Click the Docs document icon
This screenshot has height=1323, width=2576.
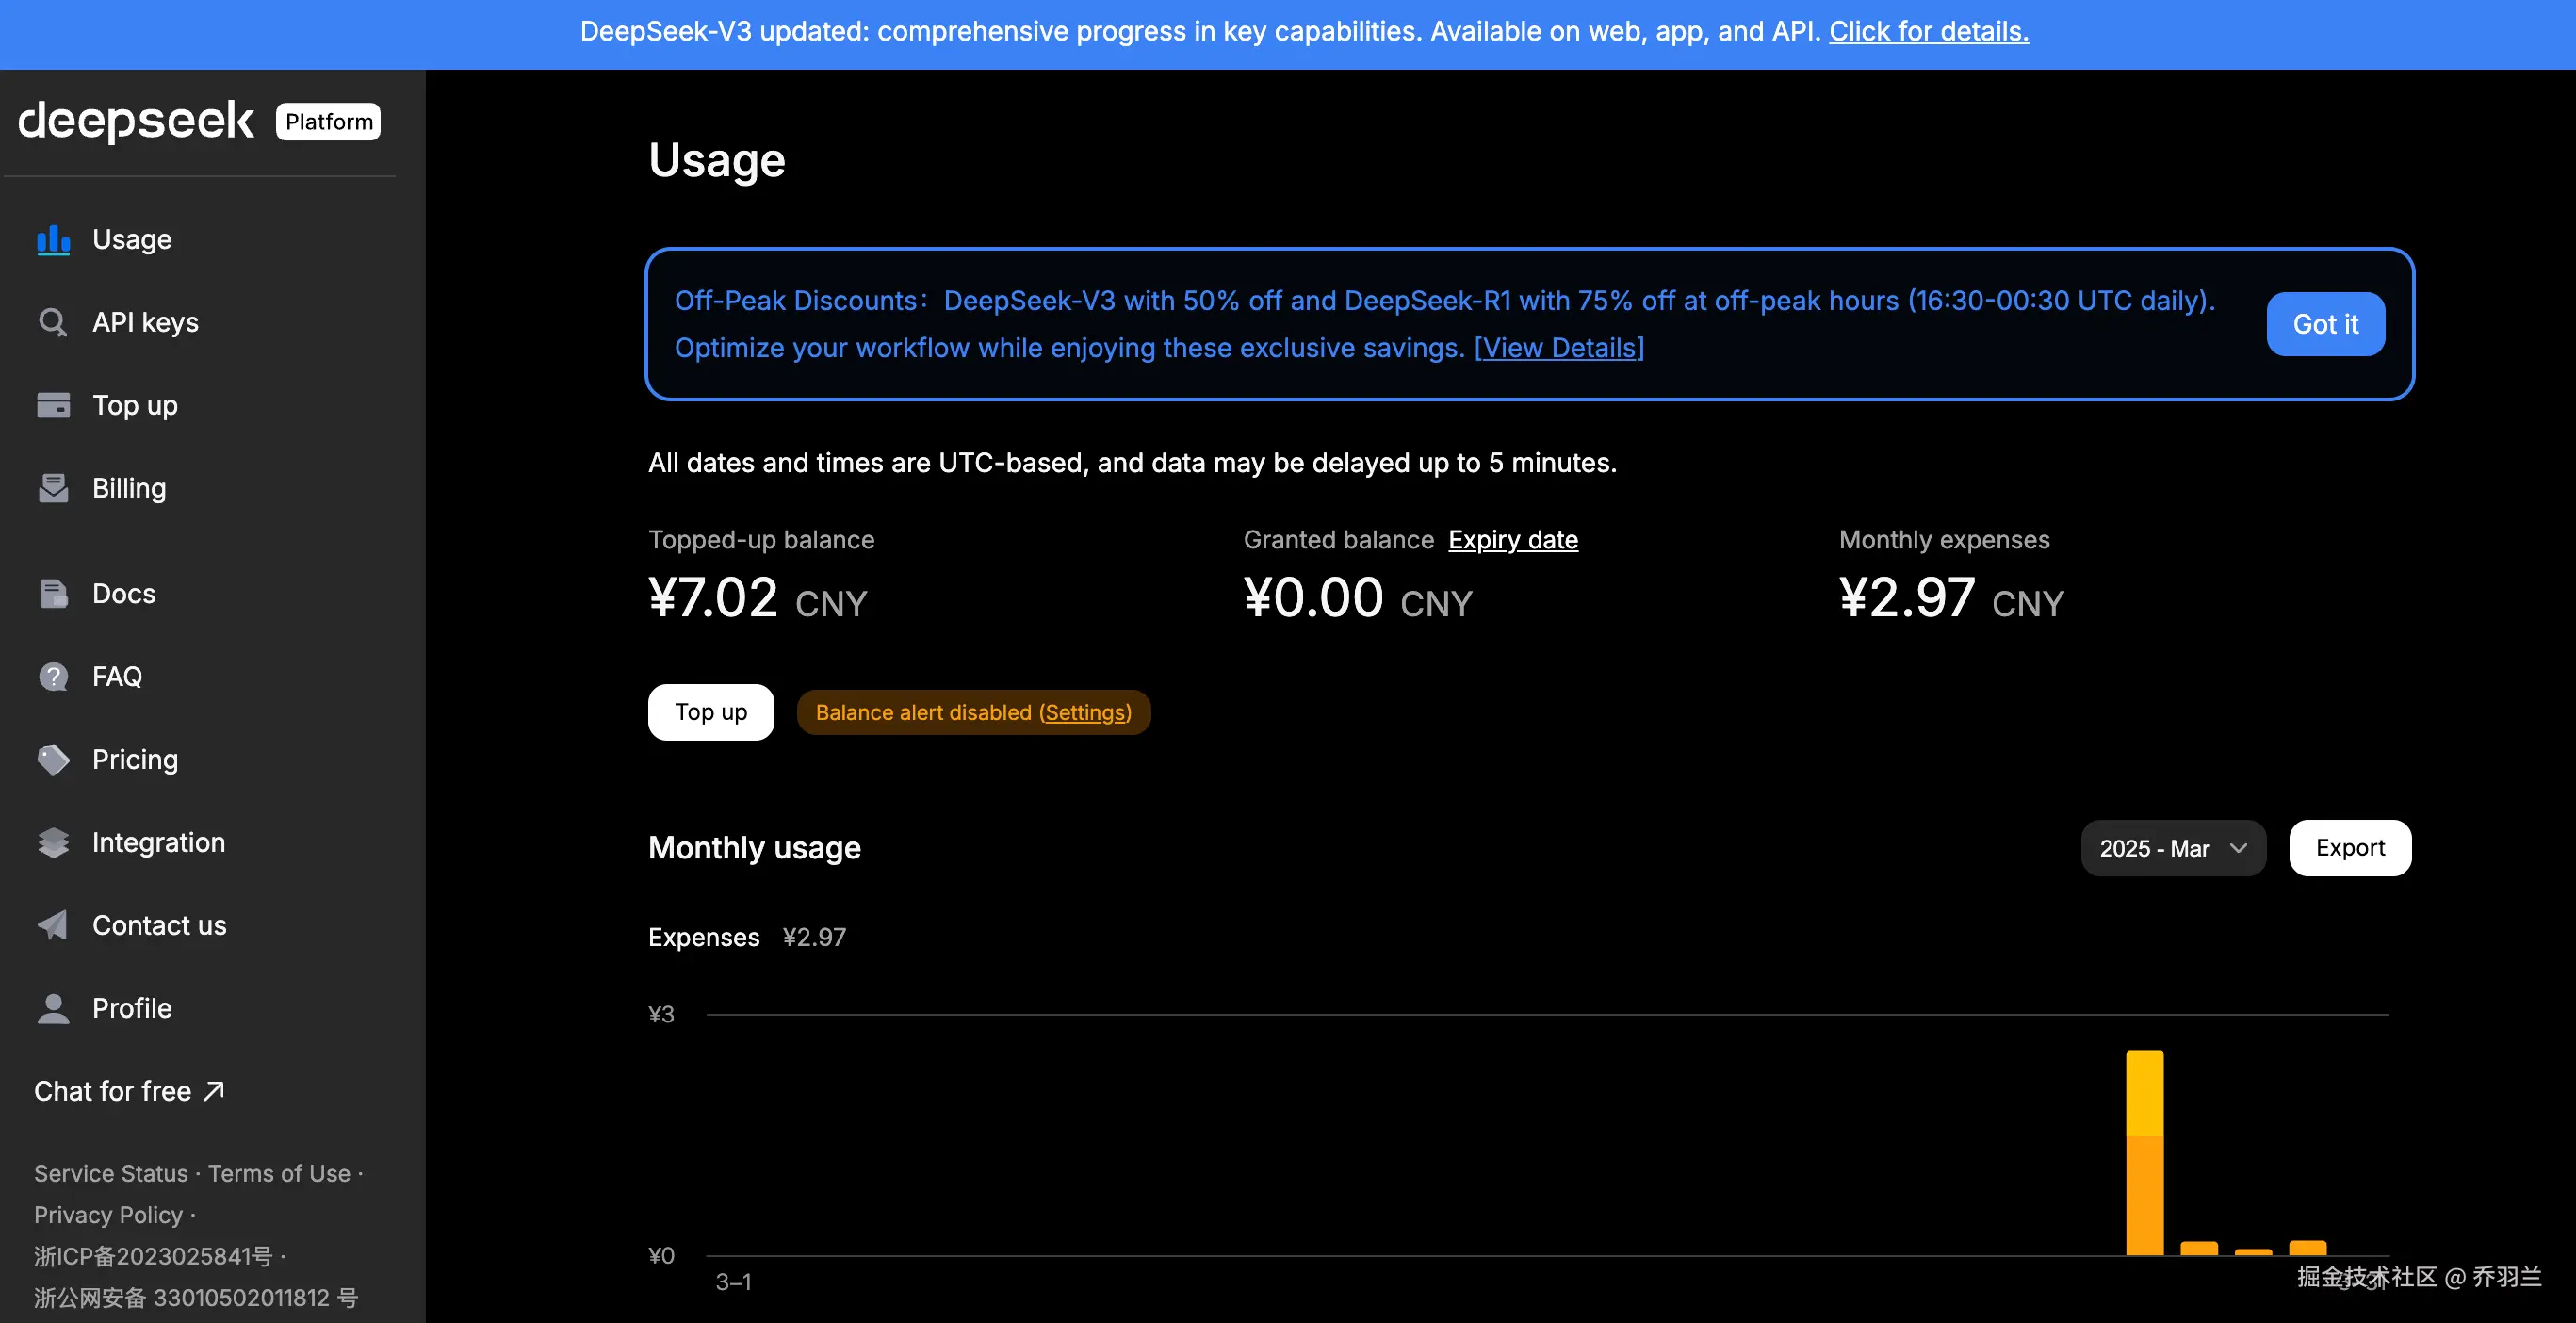tap(53, 594)
